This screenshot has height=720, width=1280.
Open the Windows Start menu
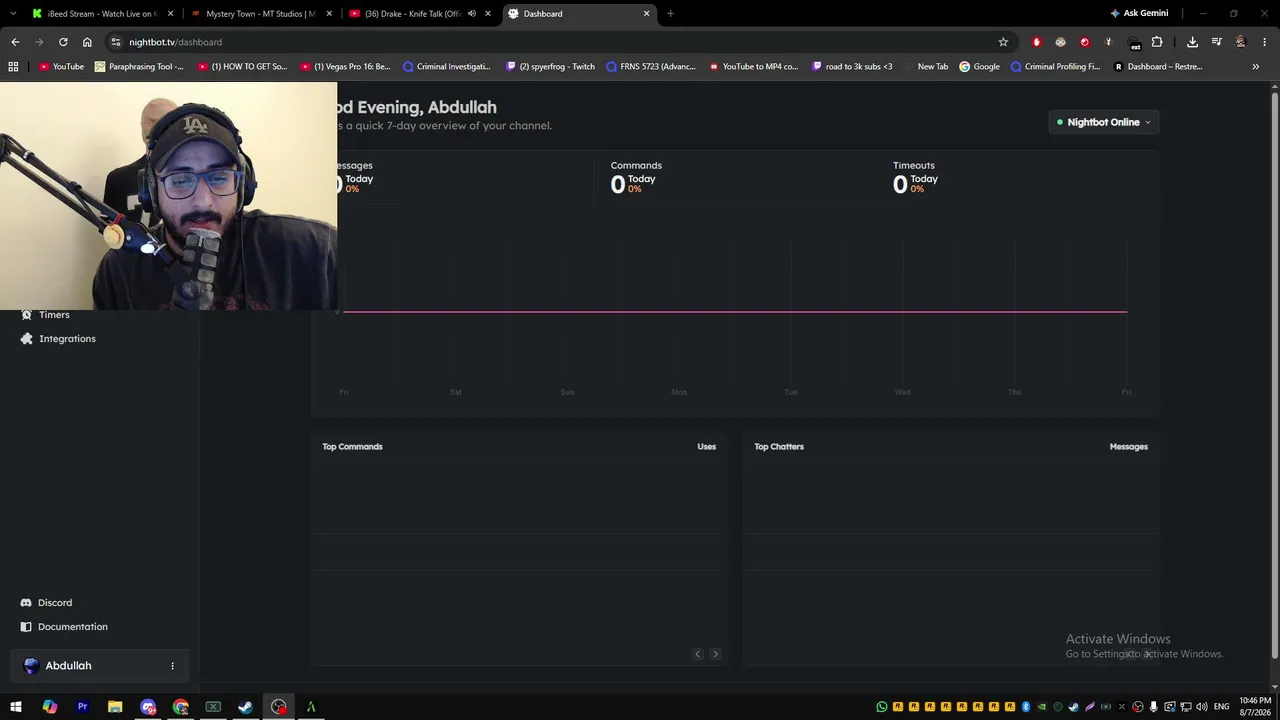(x=16, y=707)
